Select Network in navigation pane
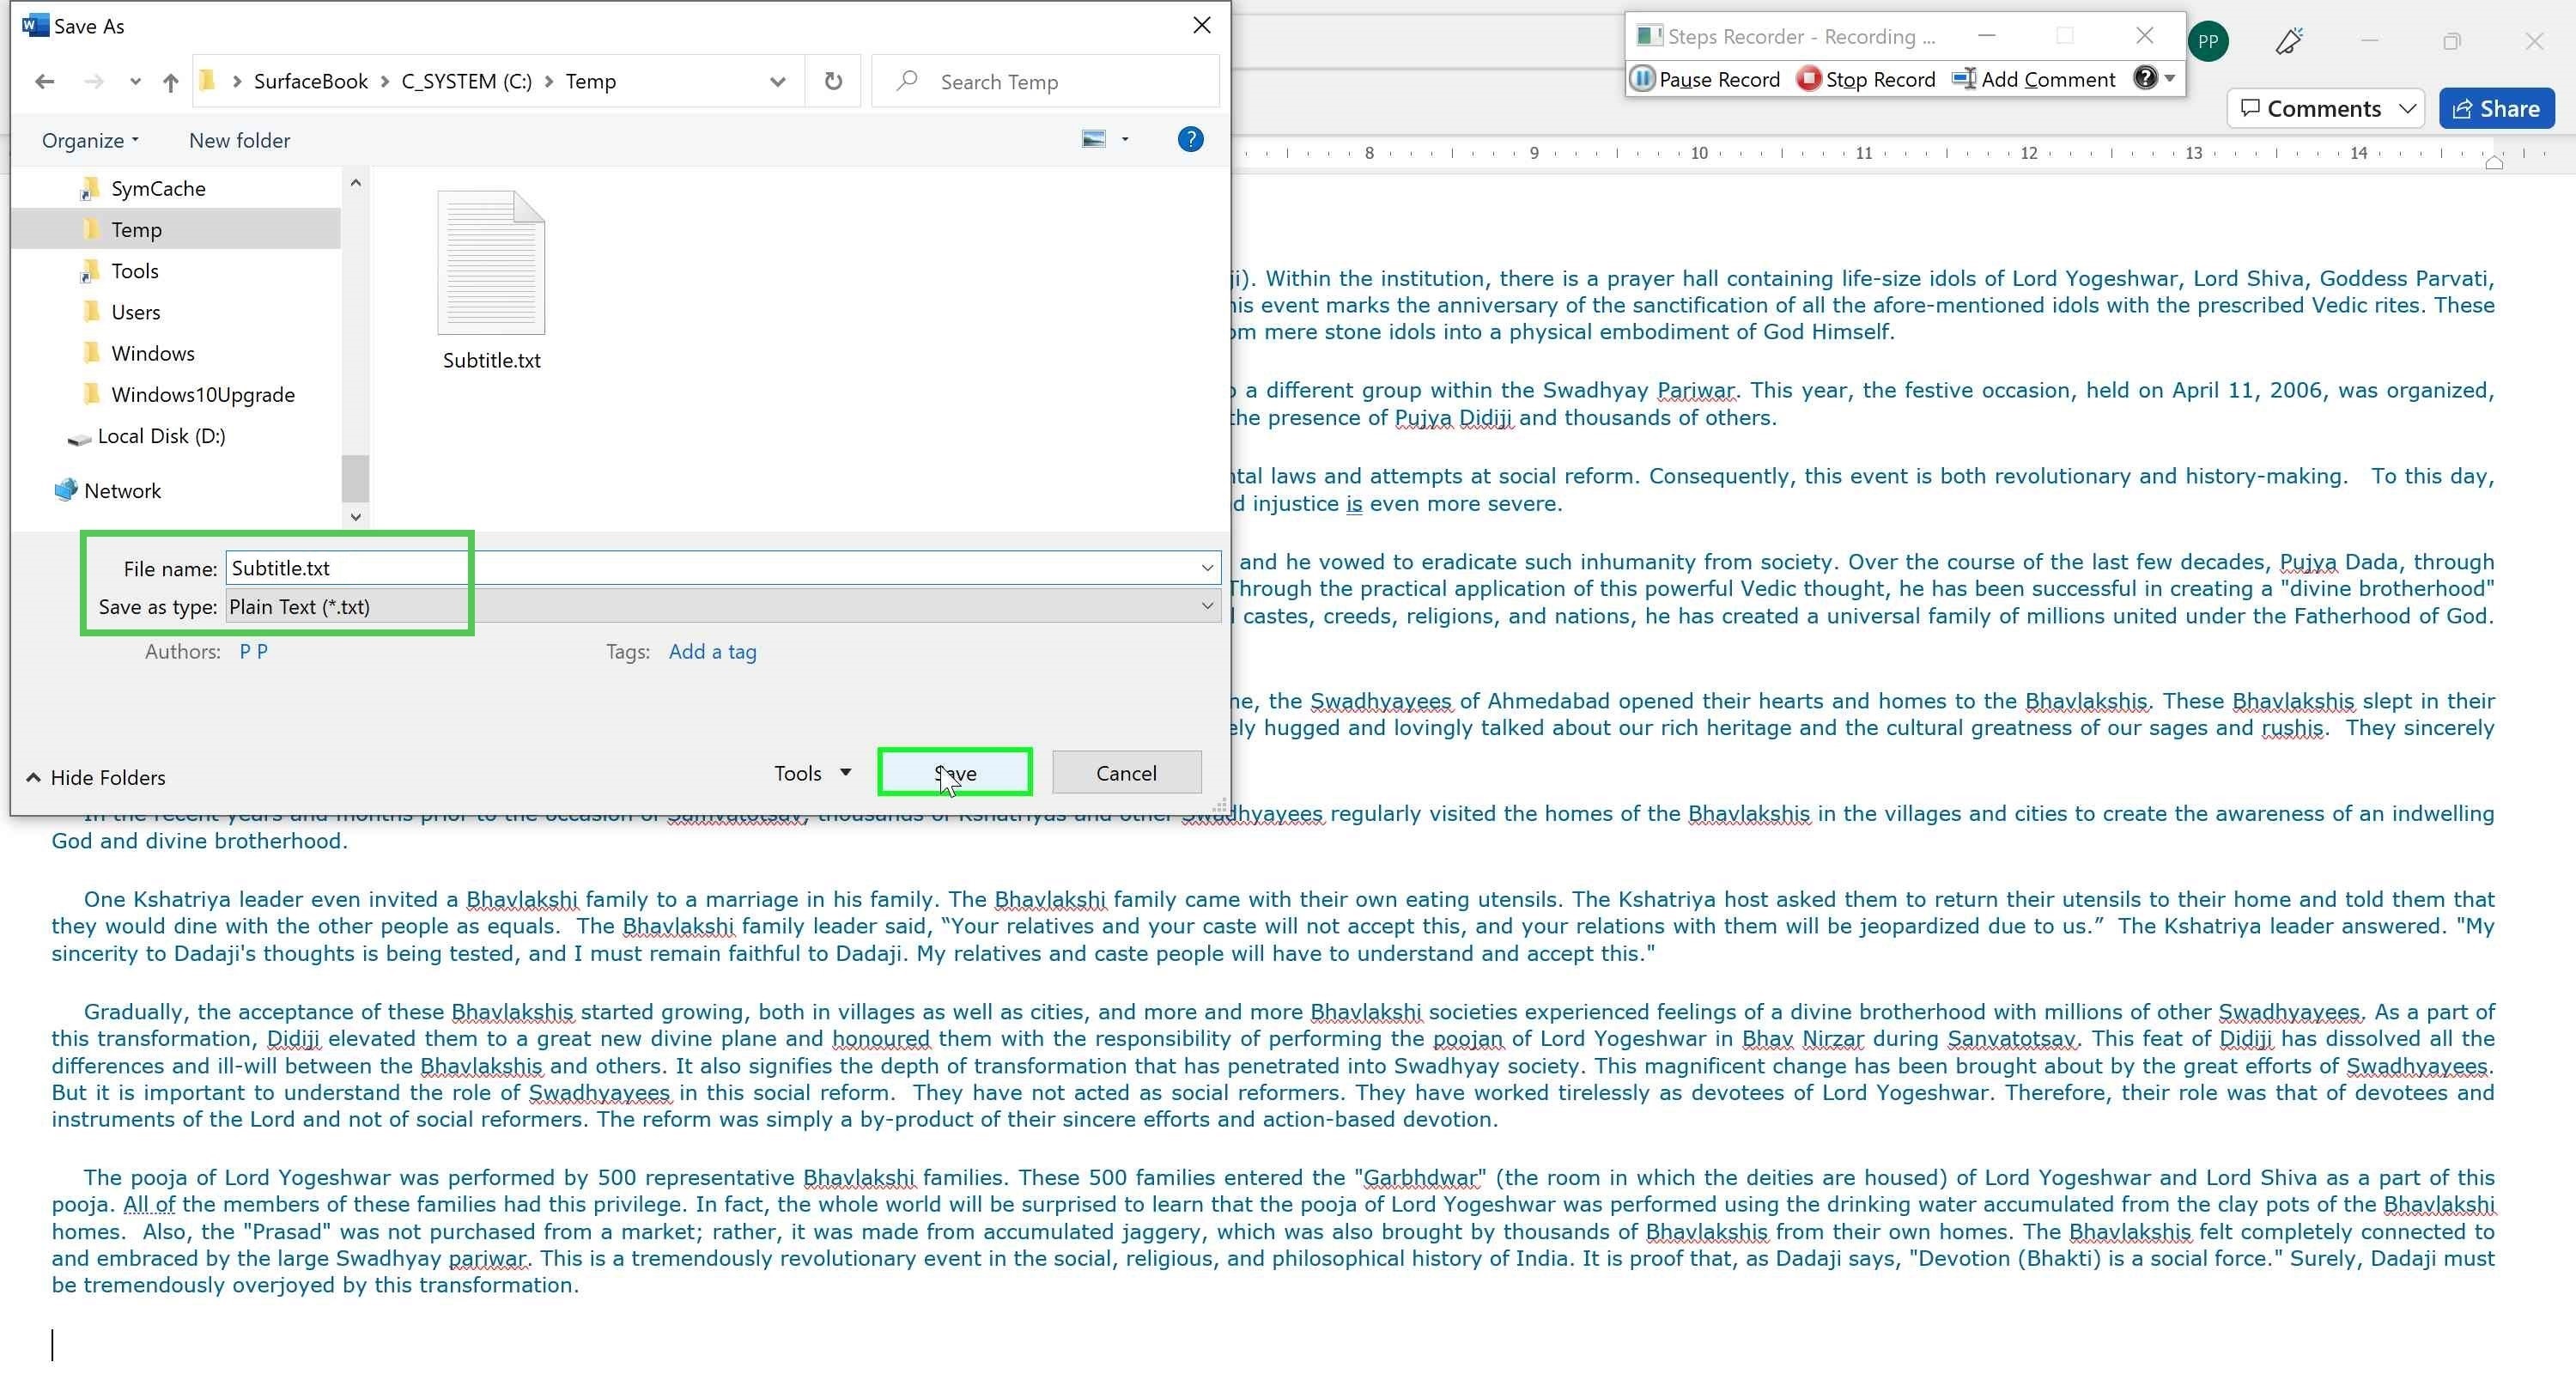2576x1374 pixels. coord(122,490)
